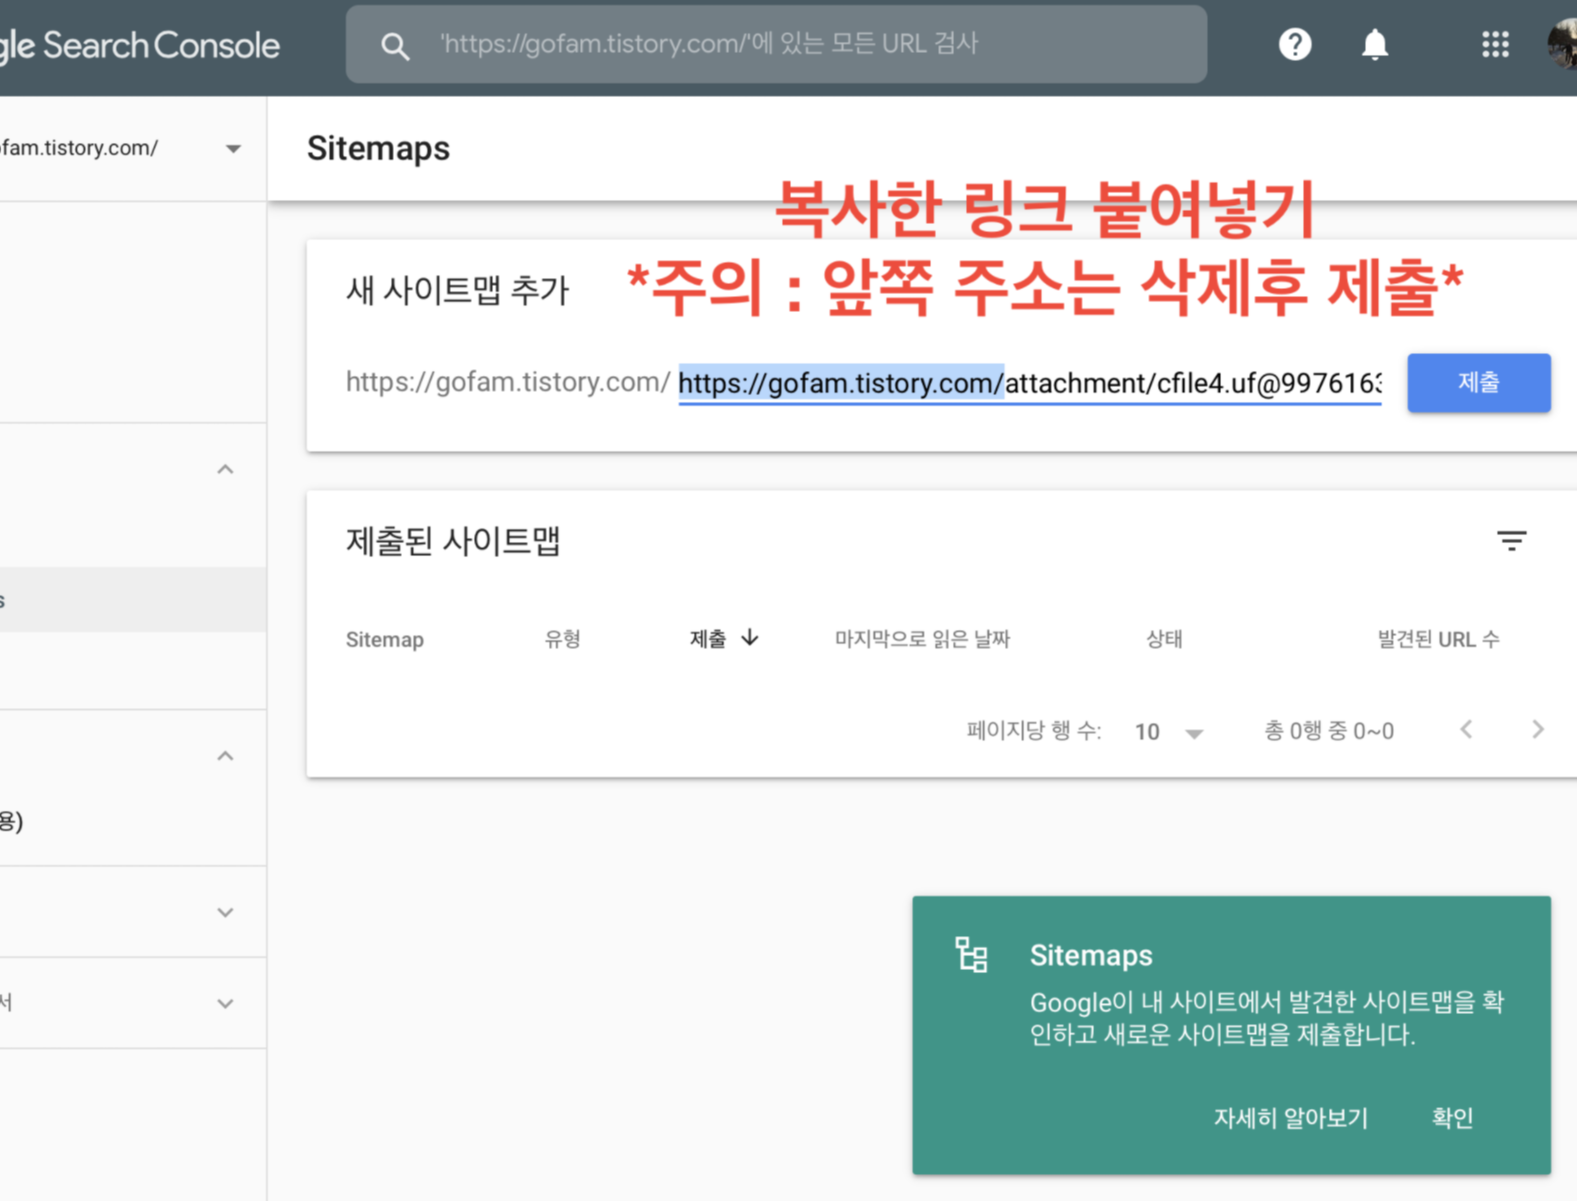Collapse the first sidebar section chevron
The width and height of the screenshot is (1577, 1201).
point(225,469)
